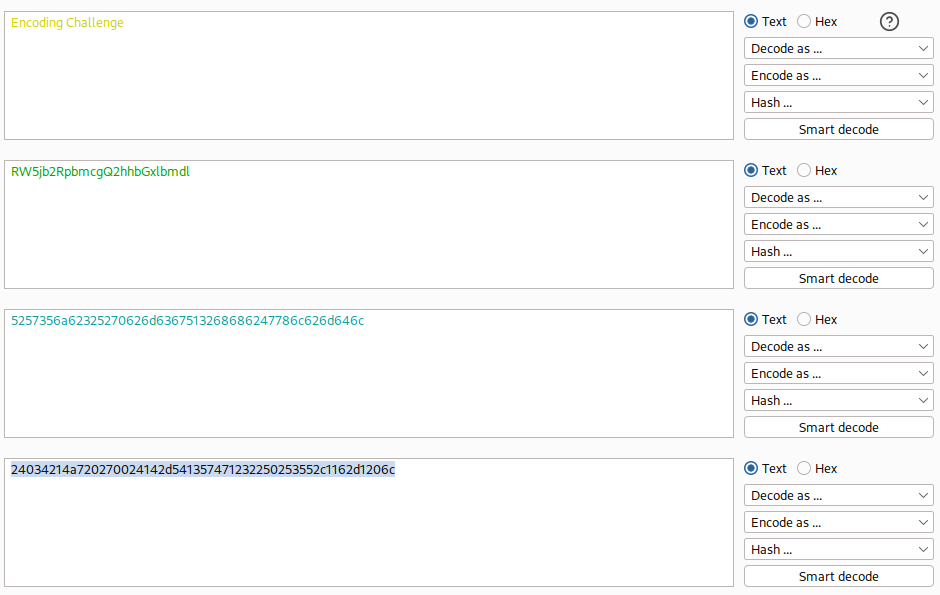
Task: Open 'Encode as ...' dropdown in the '24034214a' panel
Action: point(839,522)
